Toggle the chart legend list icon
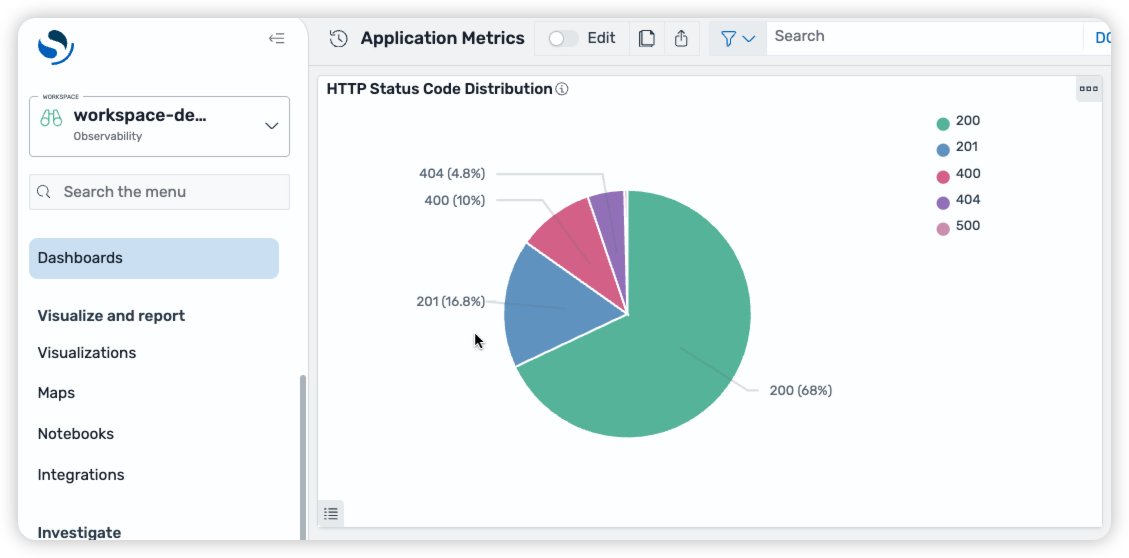 pos(331,513)
